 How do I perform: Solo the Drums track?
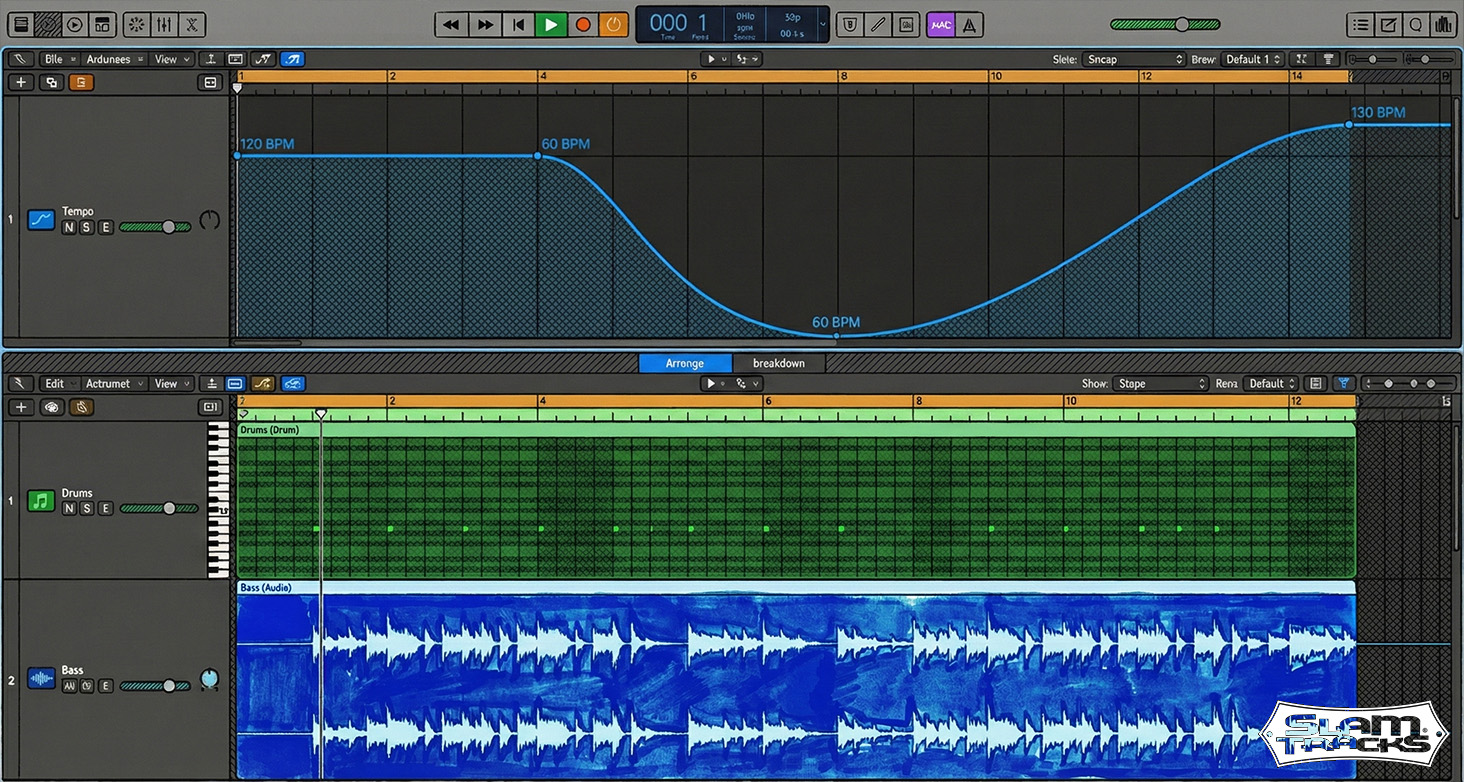point(87,508)
